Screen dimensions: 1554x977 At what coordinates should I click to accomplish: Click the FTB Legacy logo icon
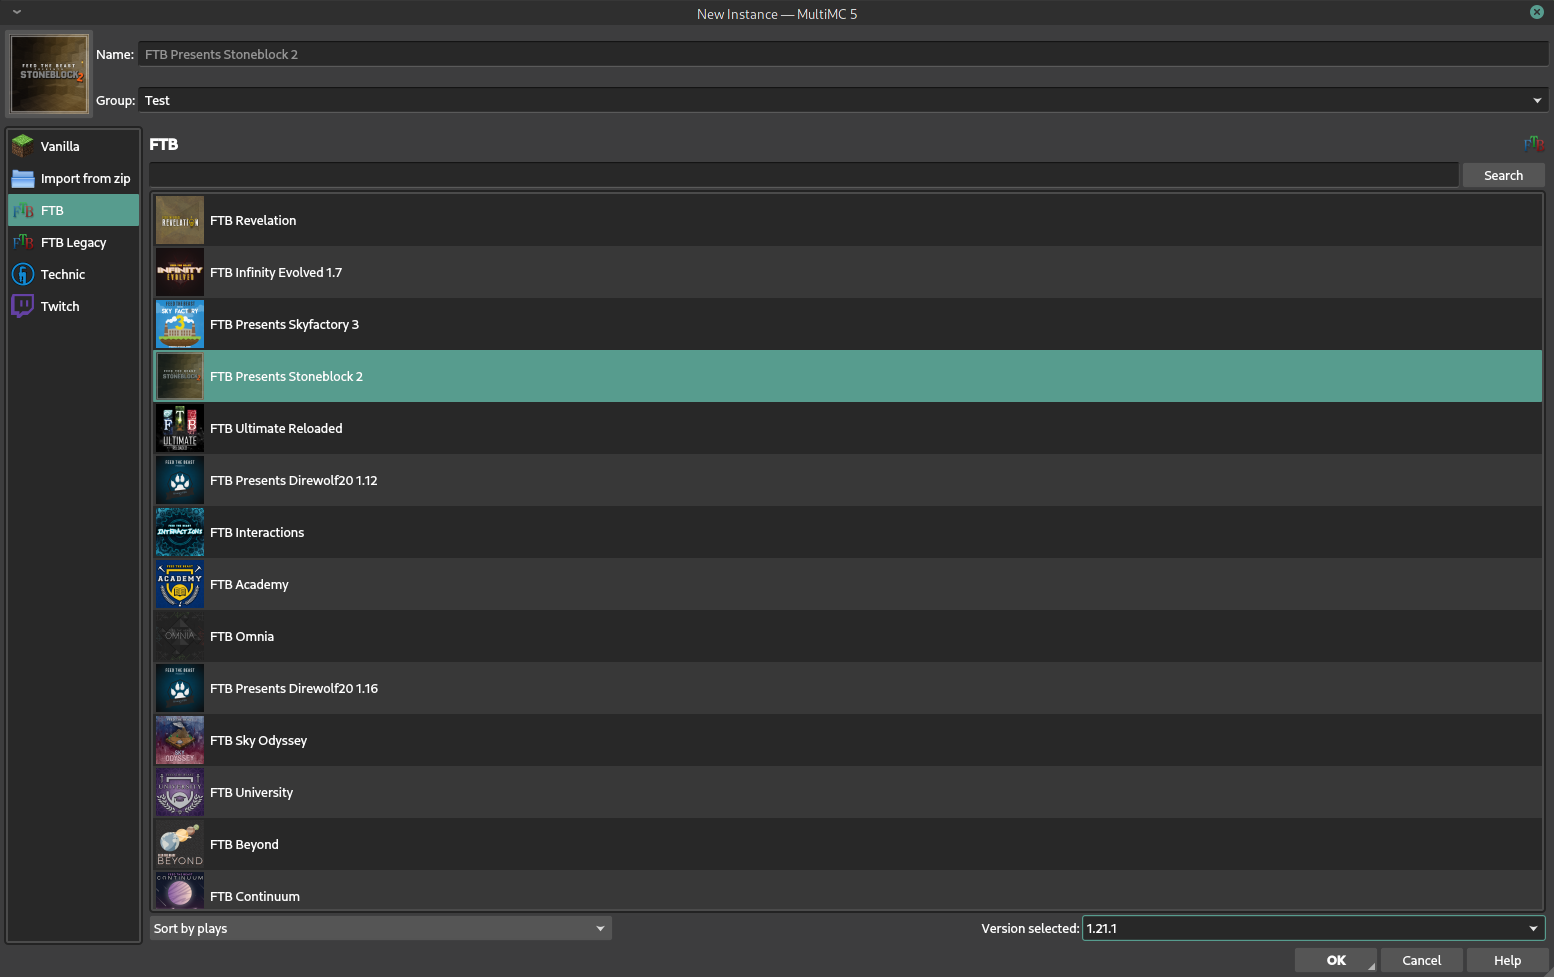click(x=23, y=242)
